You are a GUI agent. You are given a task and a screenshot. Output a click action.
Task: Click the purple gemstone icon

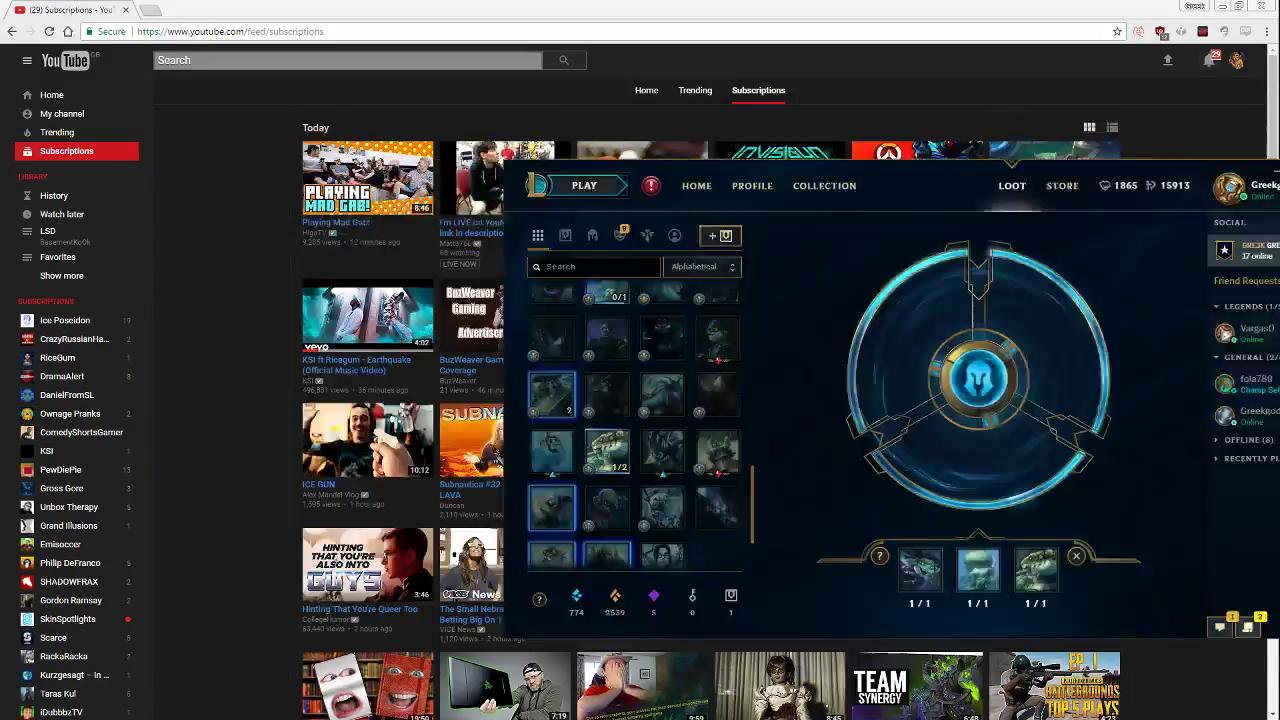[653, 596]
